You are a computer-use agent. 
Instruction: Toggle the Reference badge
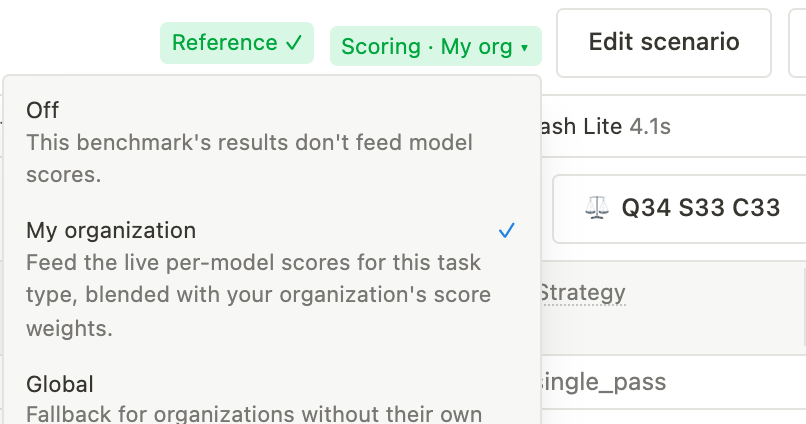[237, 43]
